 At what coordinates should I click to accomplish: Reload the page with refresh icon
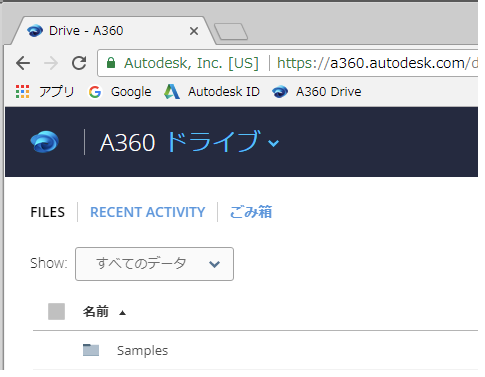(79, 63)
